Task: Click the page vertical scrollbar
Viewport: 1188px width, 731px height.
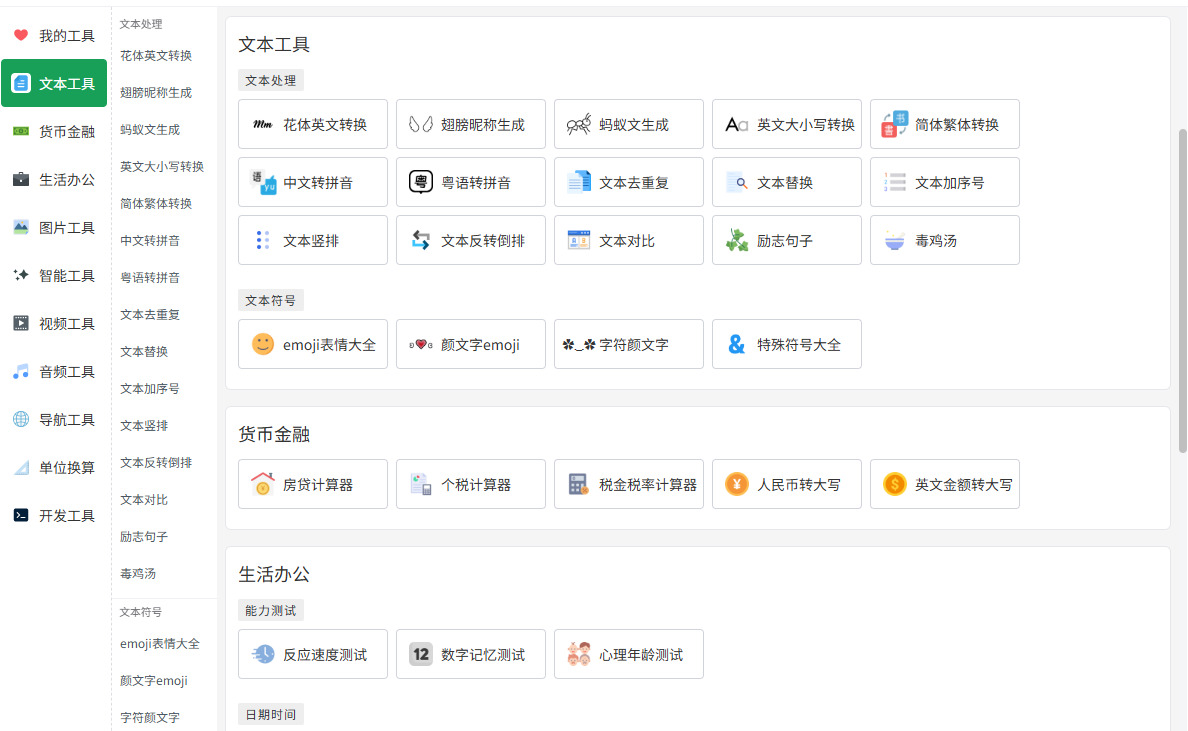Action: (x=1182, y=290)
